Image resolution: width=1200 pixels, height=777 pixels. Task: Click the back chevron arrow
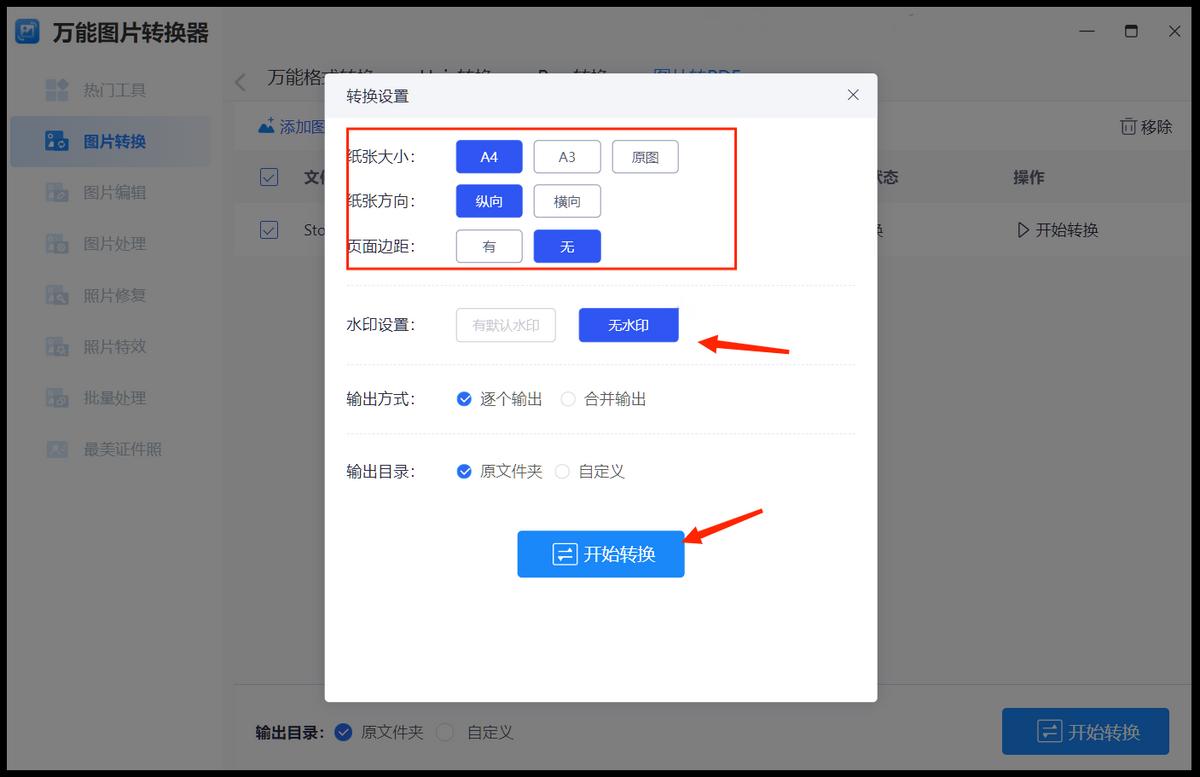[x=239, y=81]
